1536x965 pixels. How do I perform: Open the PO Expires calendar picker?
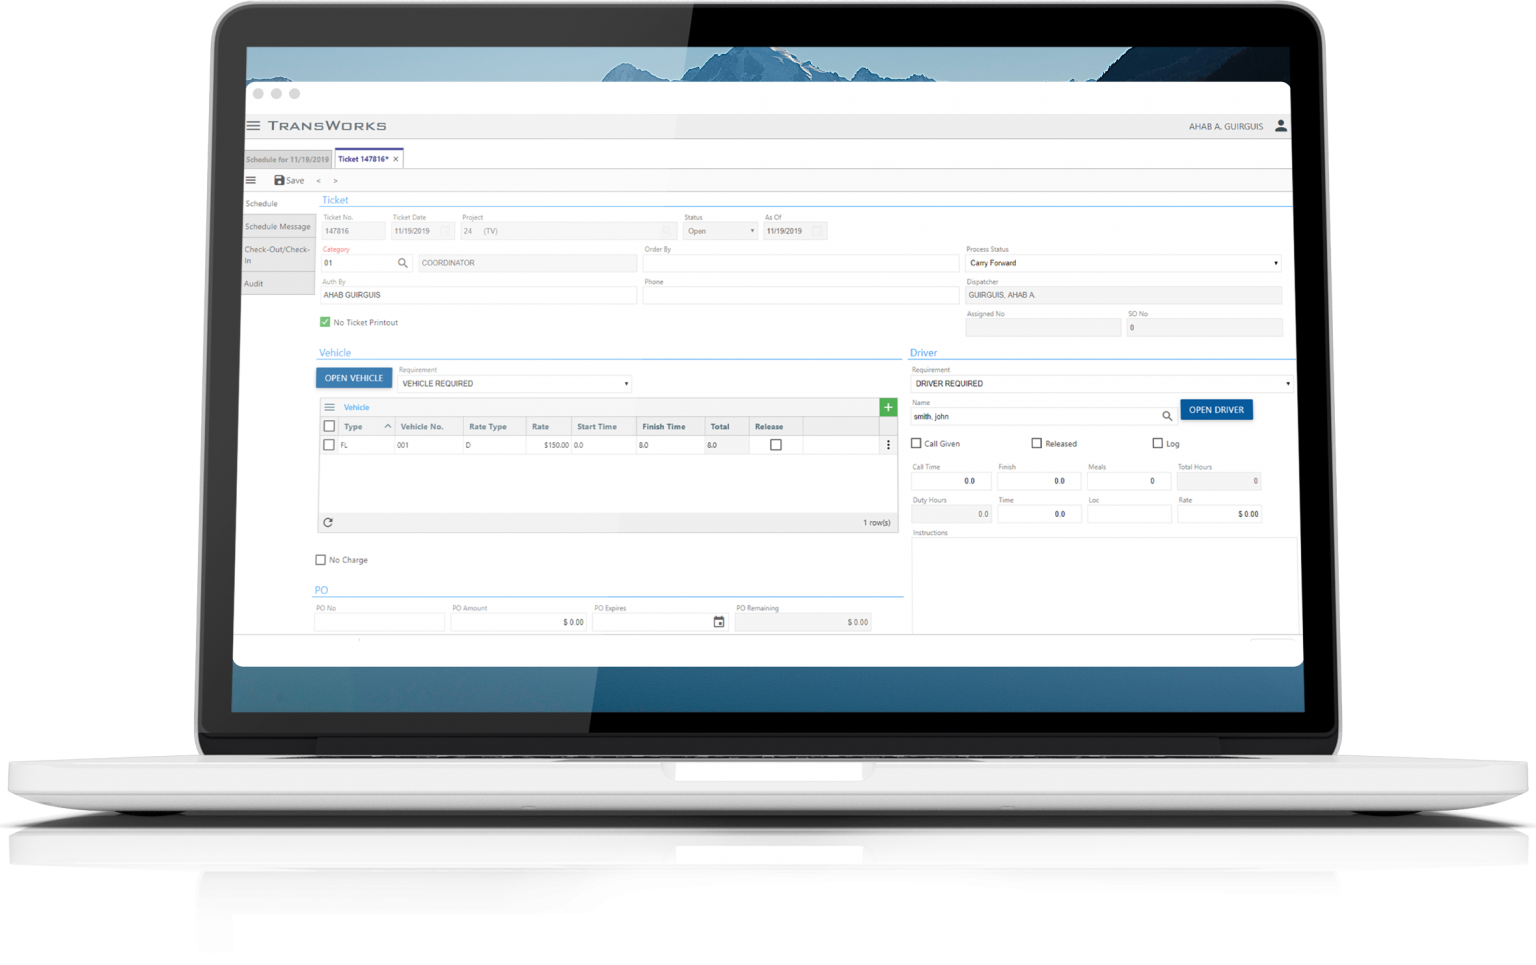click(x=718, y=621)
